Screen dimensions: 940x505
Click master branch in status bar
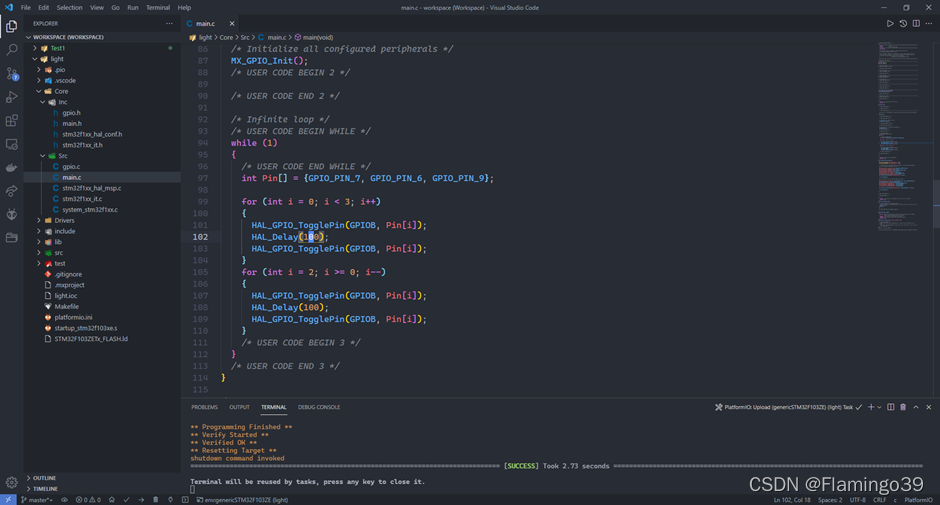(37, 500)
